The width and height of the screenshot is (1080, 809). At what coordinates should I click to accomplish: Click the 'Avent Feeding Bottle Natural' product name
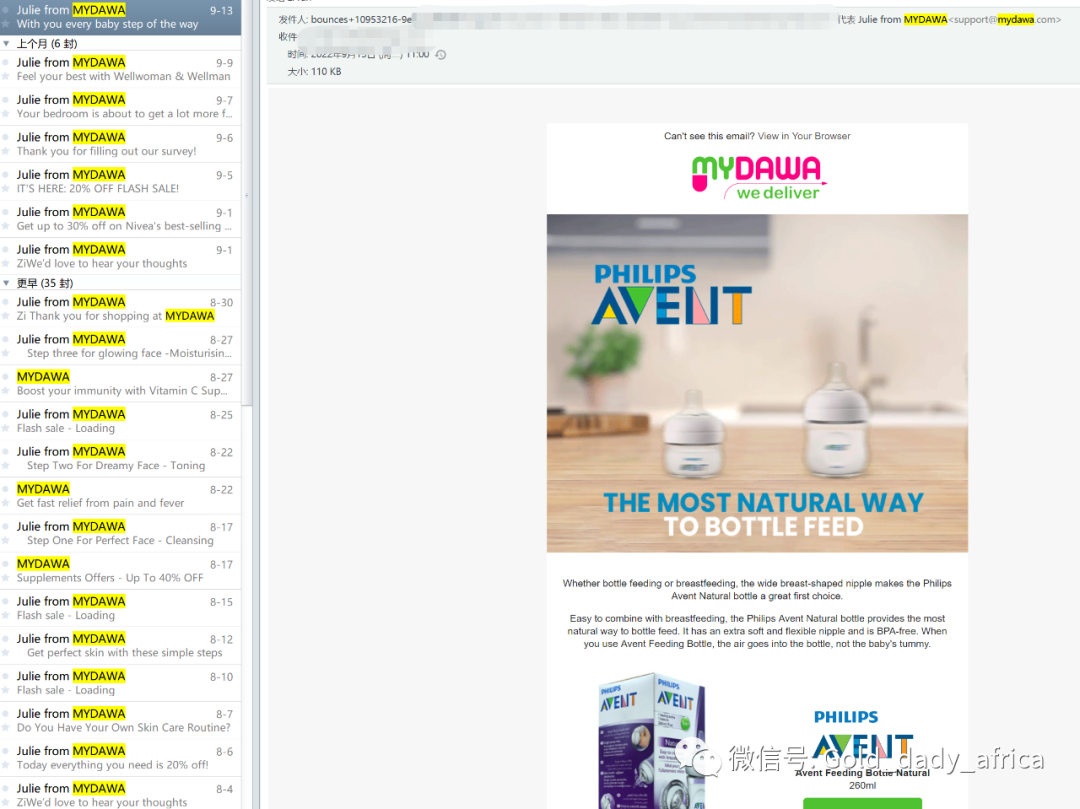point(862,773)
